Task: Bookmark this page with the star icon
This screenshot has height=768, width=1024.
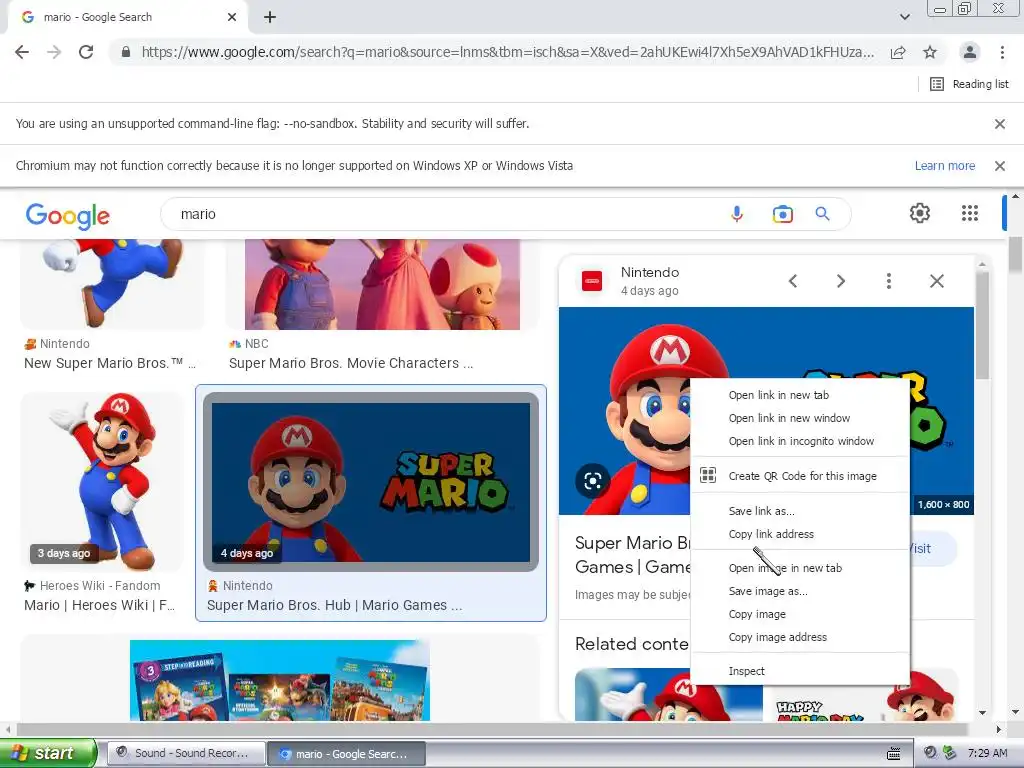Action: click(x=930, y=52)
